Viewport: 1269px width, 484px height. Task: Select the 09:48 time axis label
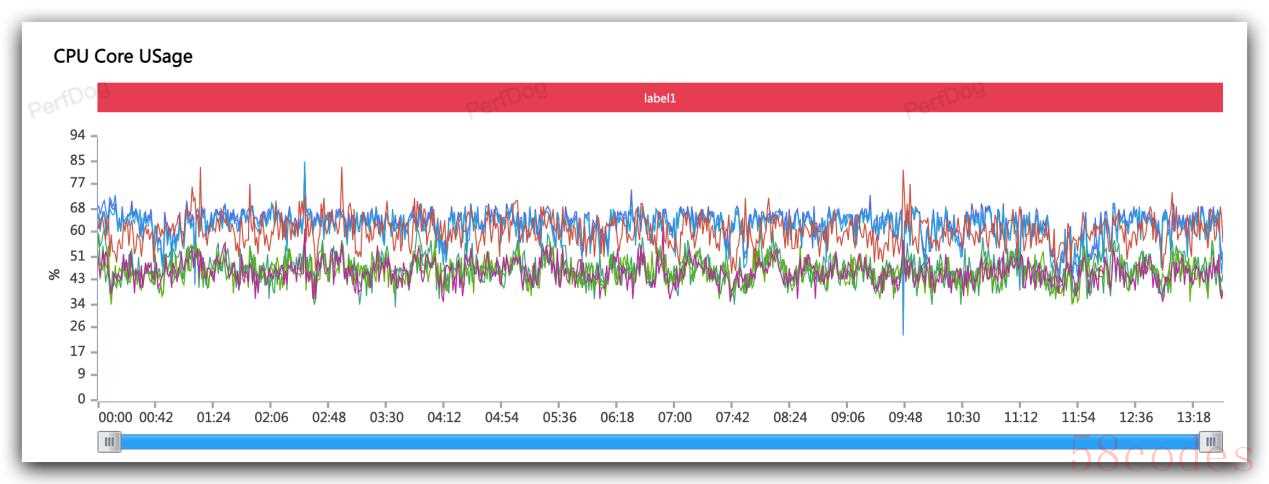pyautogui.click(x=905, y=417)
